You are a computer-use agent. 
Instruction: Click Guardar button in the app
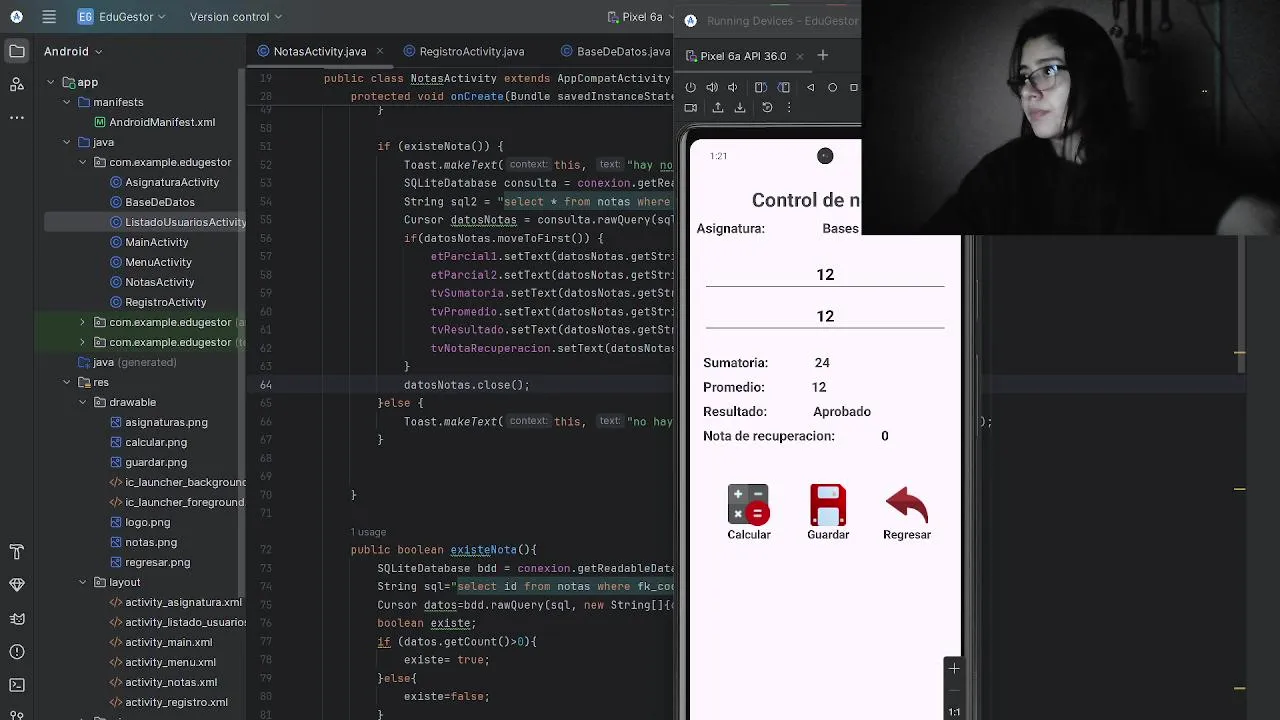point(828,513)
